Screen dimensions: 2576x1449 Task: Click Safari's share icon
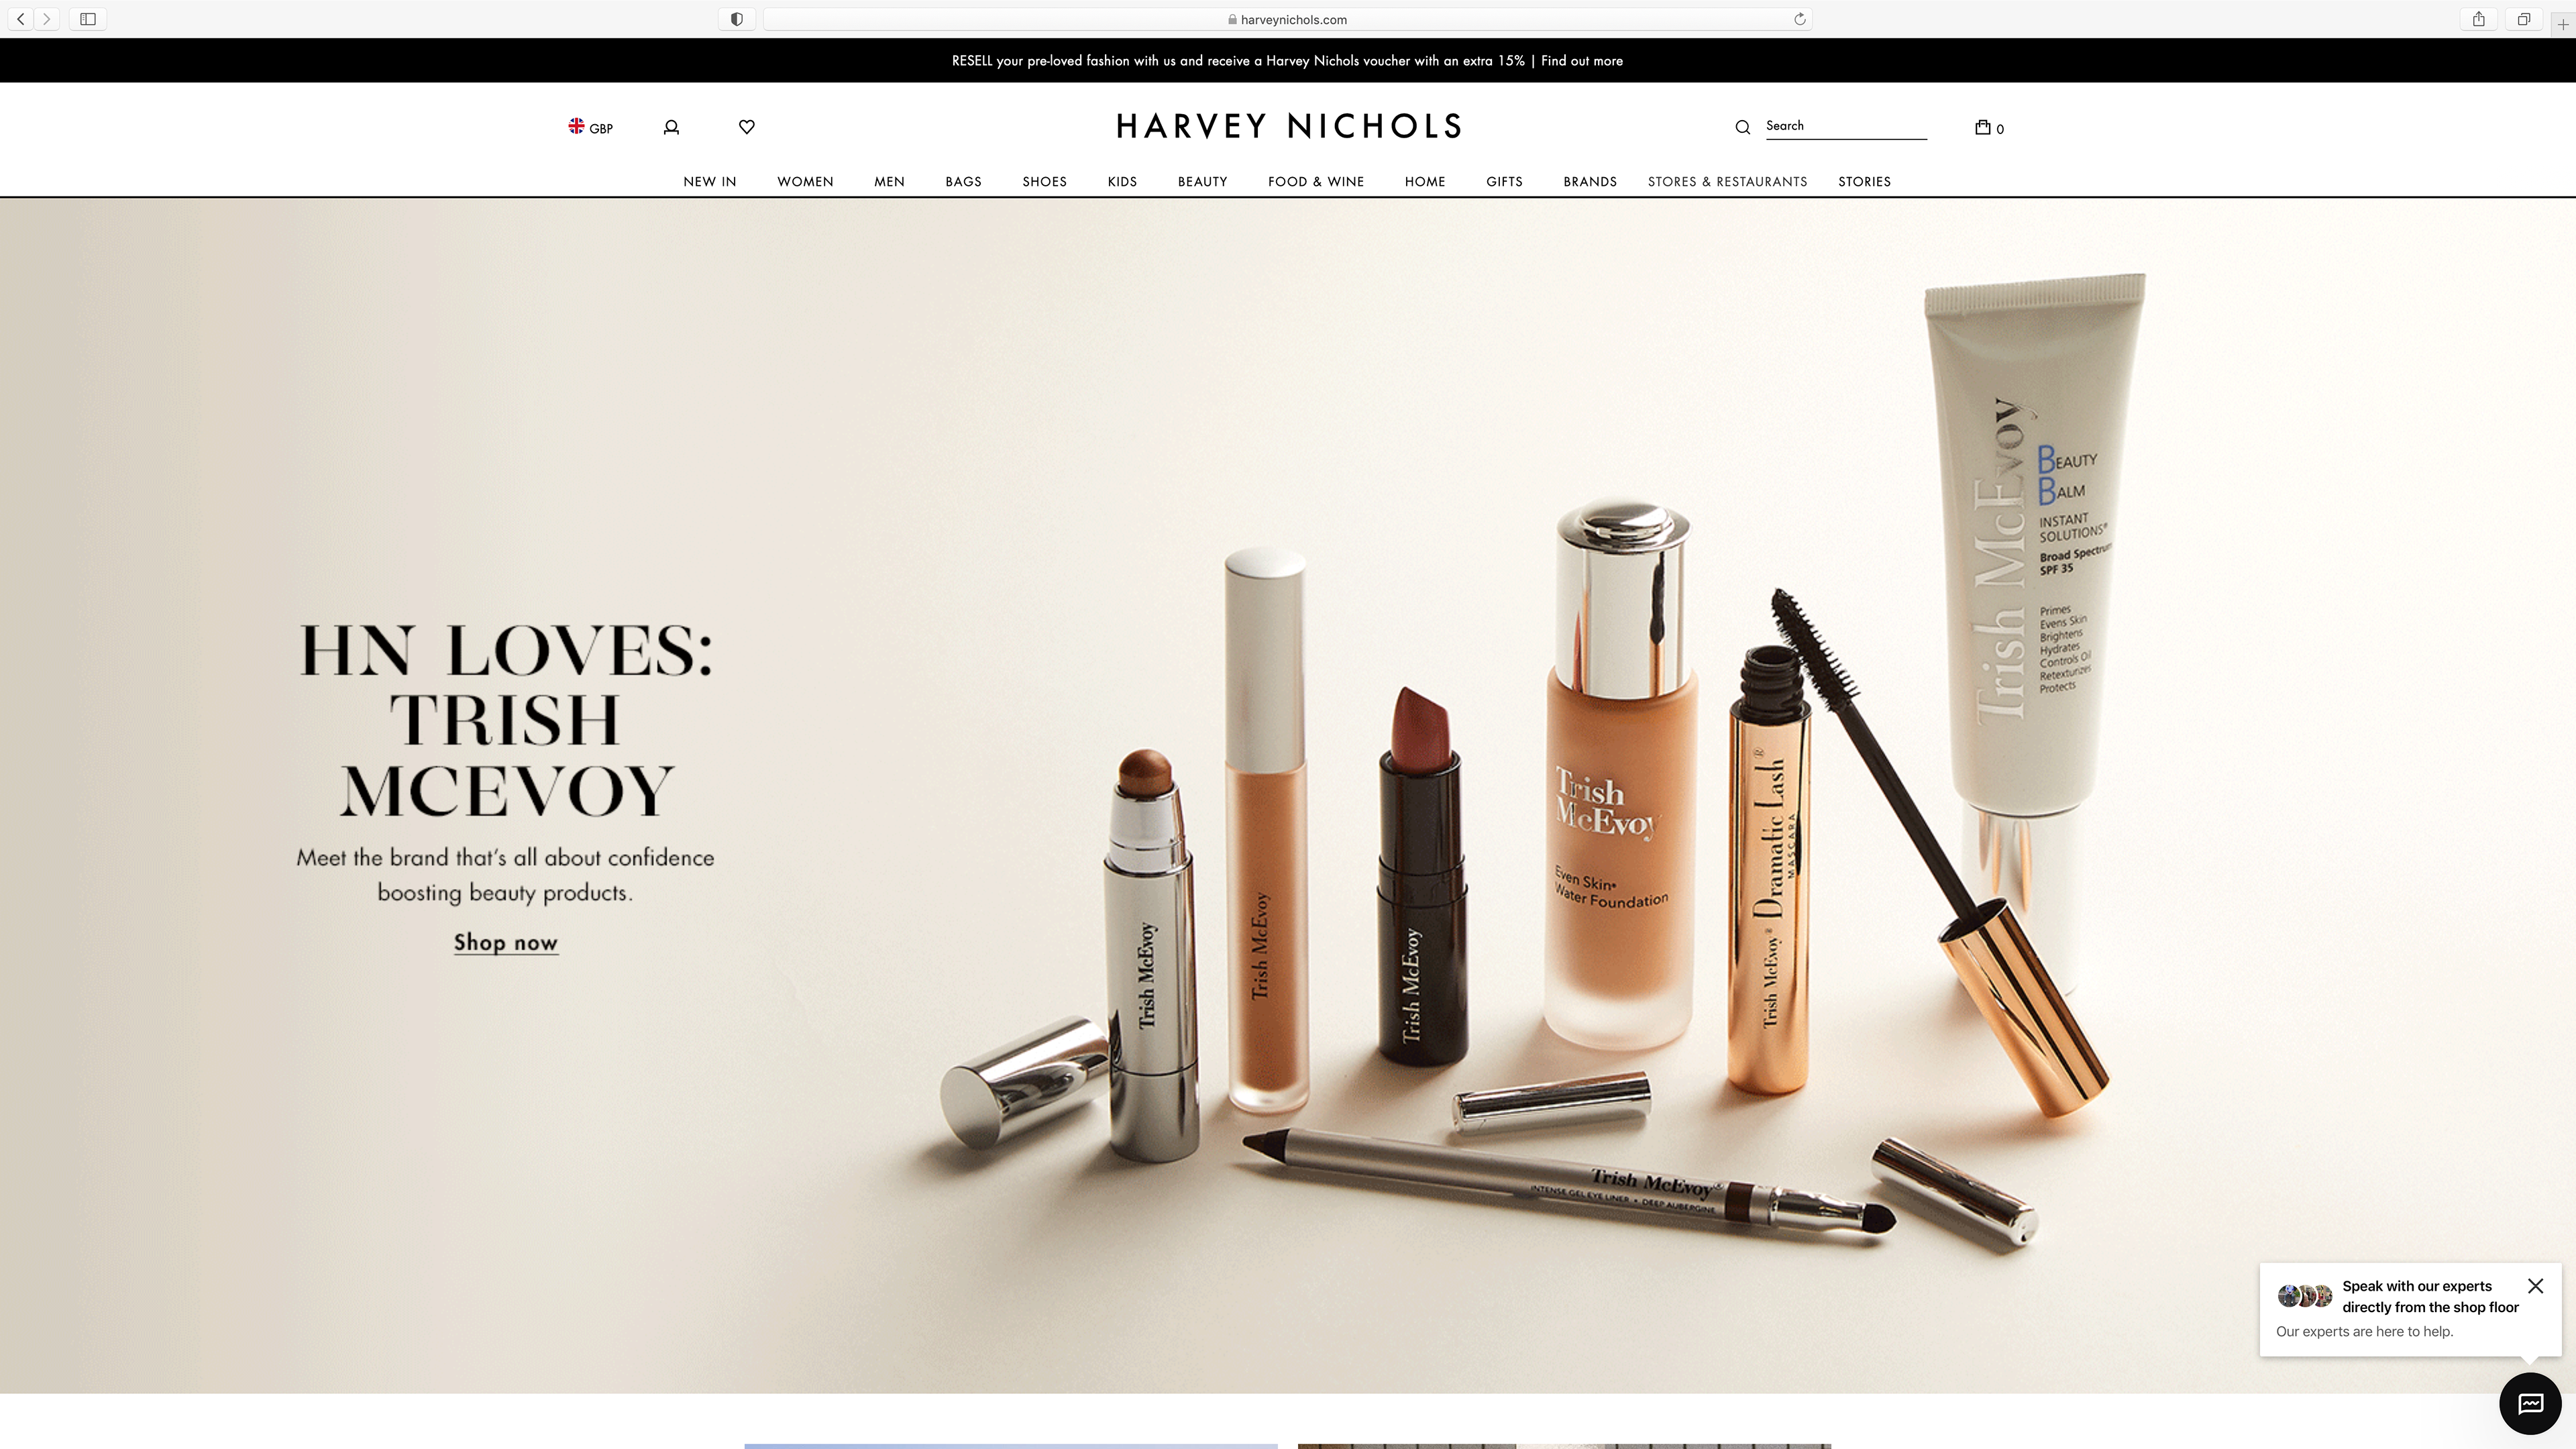click(x=2478, y=19)
